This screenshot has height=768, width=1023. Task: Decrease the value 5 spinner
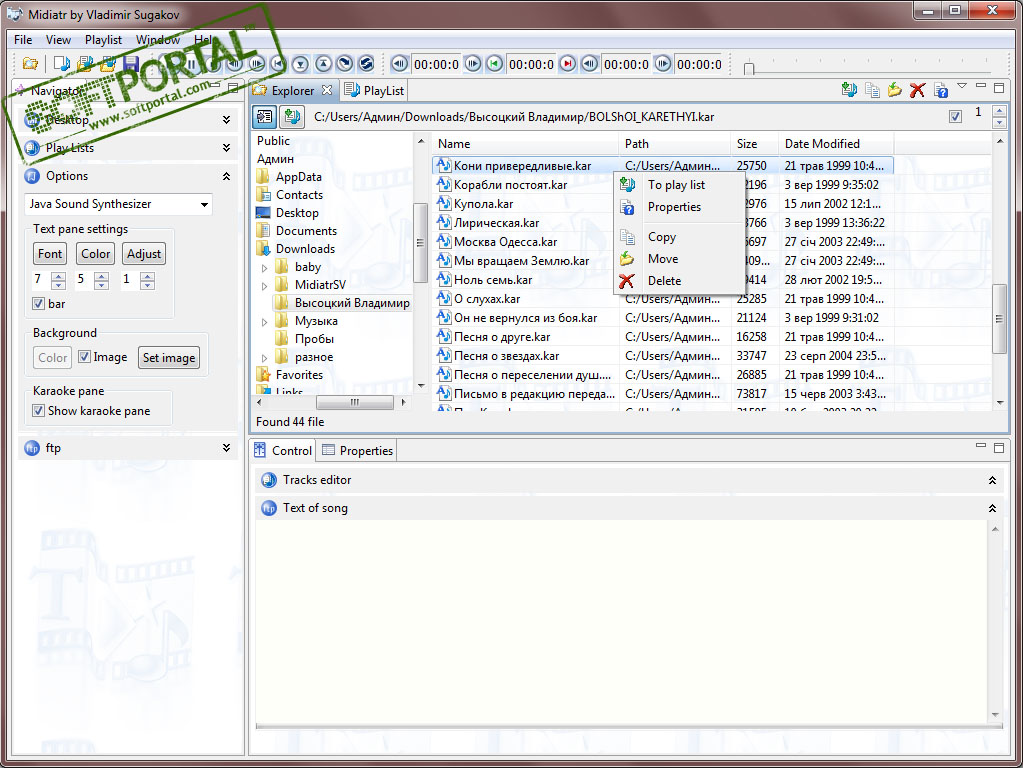101,285
